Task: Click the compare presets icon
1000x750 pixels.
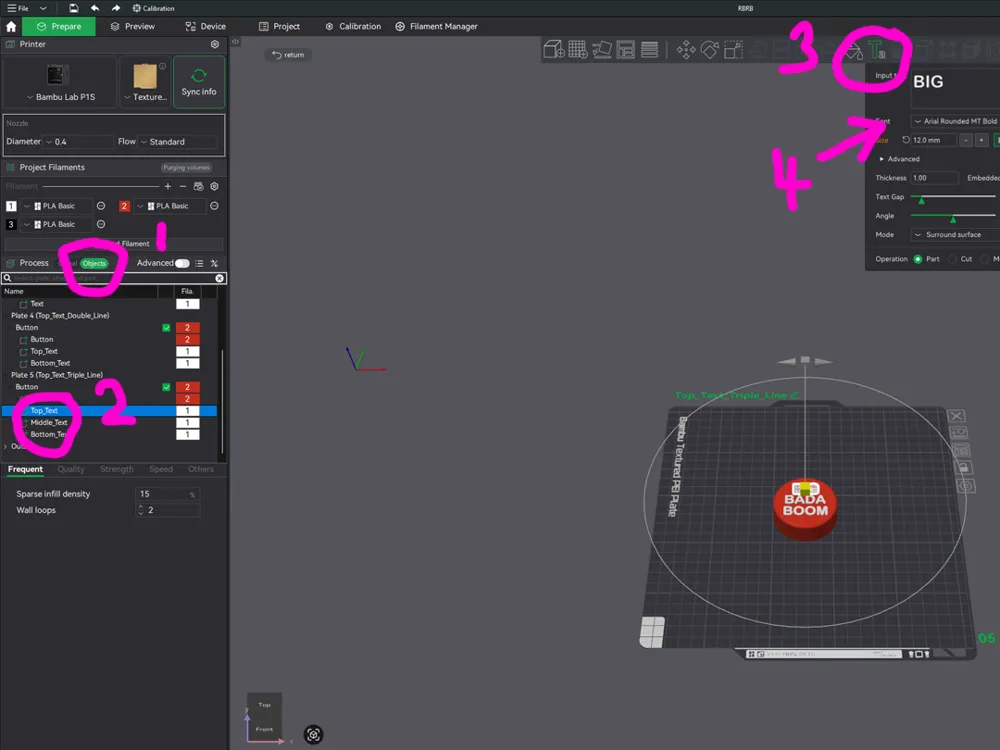Action: coord(214,263)
